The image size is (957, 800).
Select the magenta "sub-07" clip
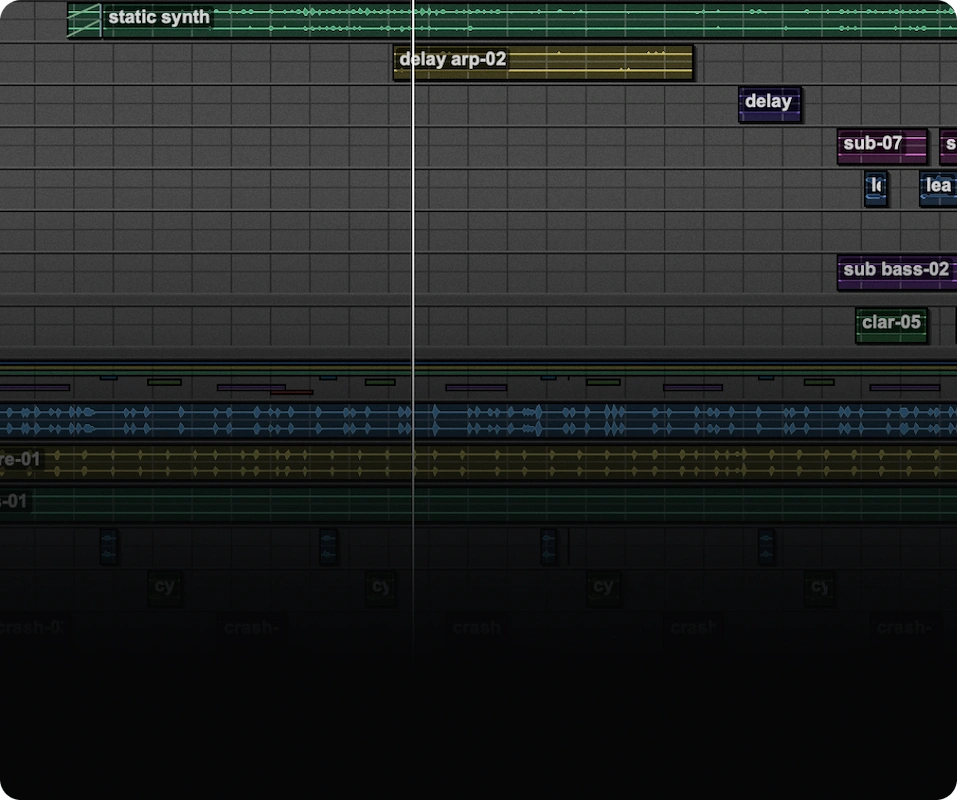click(882, 146)
